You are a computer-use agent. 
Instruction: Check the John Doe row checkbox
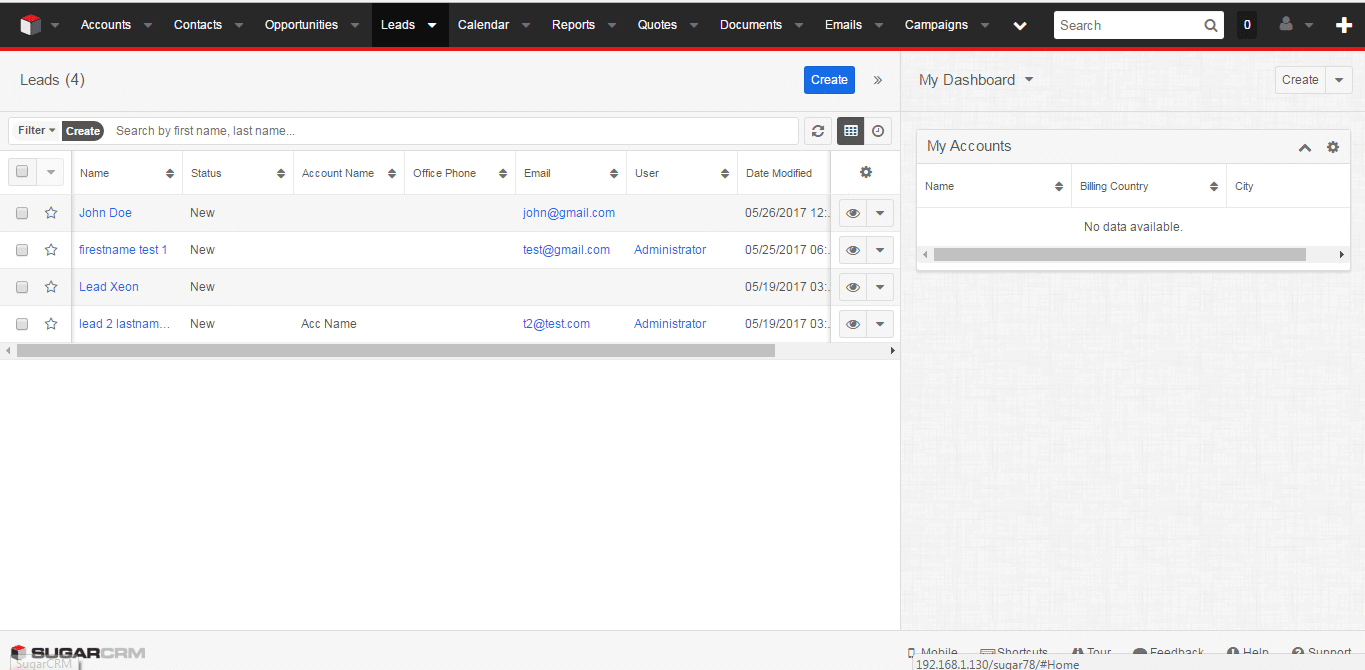[22, 213]
